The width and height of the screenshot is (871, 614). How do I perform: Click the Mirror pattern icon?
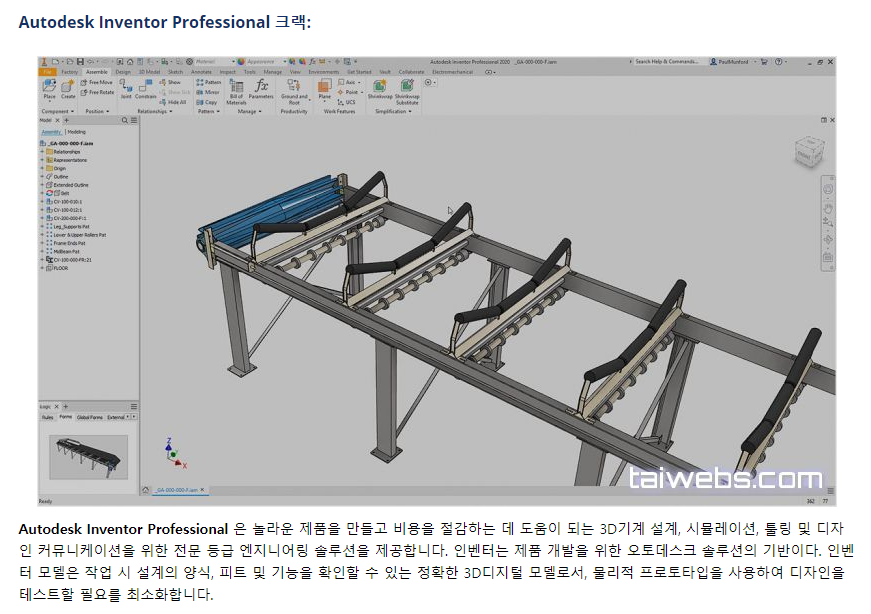click(199, 93)
